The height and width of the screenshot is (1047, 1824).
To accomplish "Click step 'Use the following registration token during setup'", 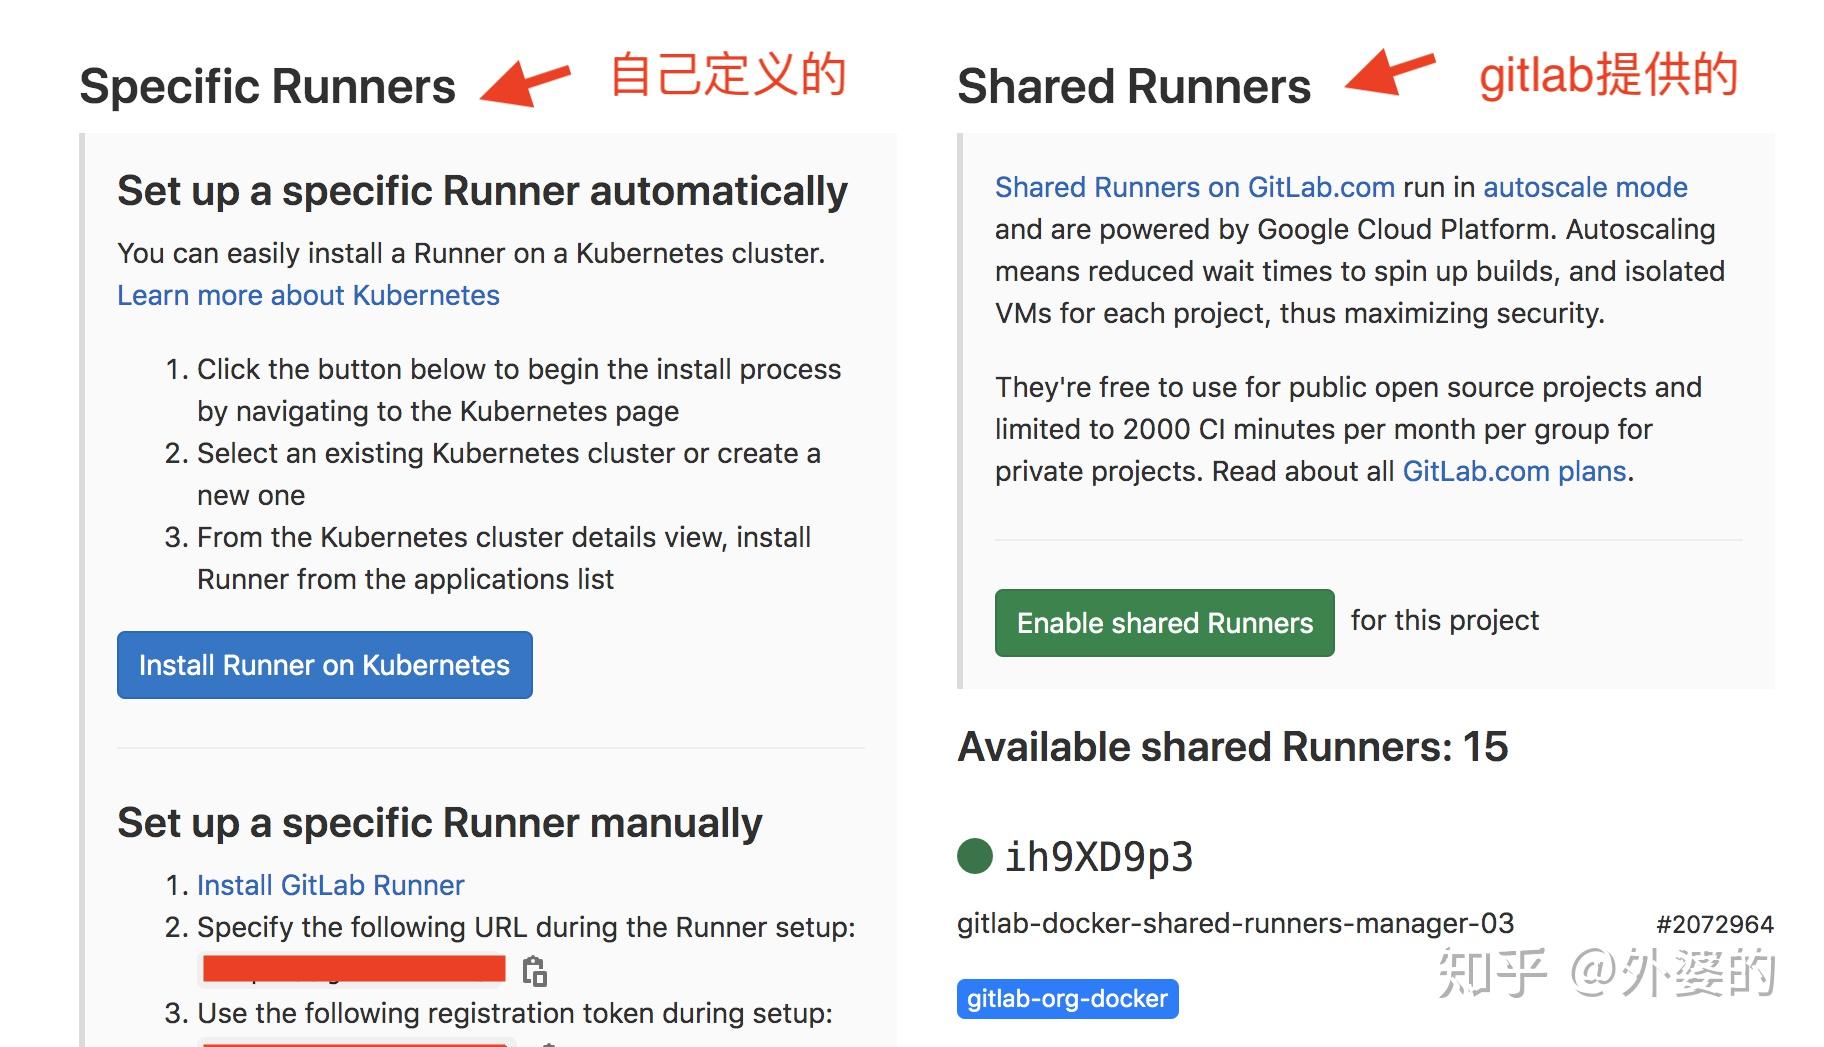I will 514,1013.
